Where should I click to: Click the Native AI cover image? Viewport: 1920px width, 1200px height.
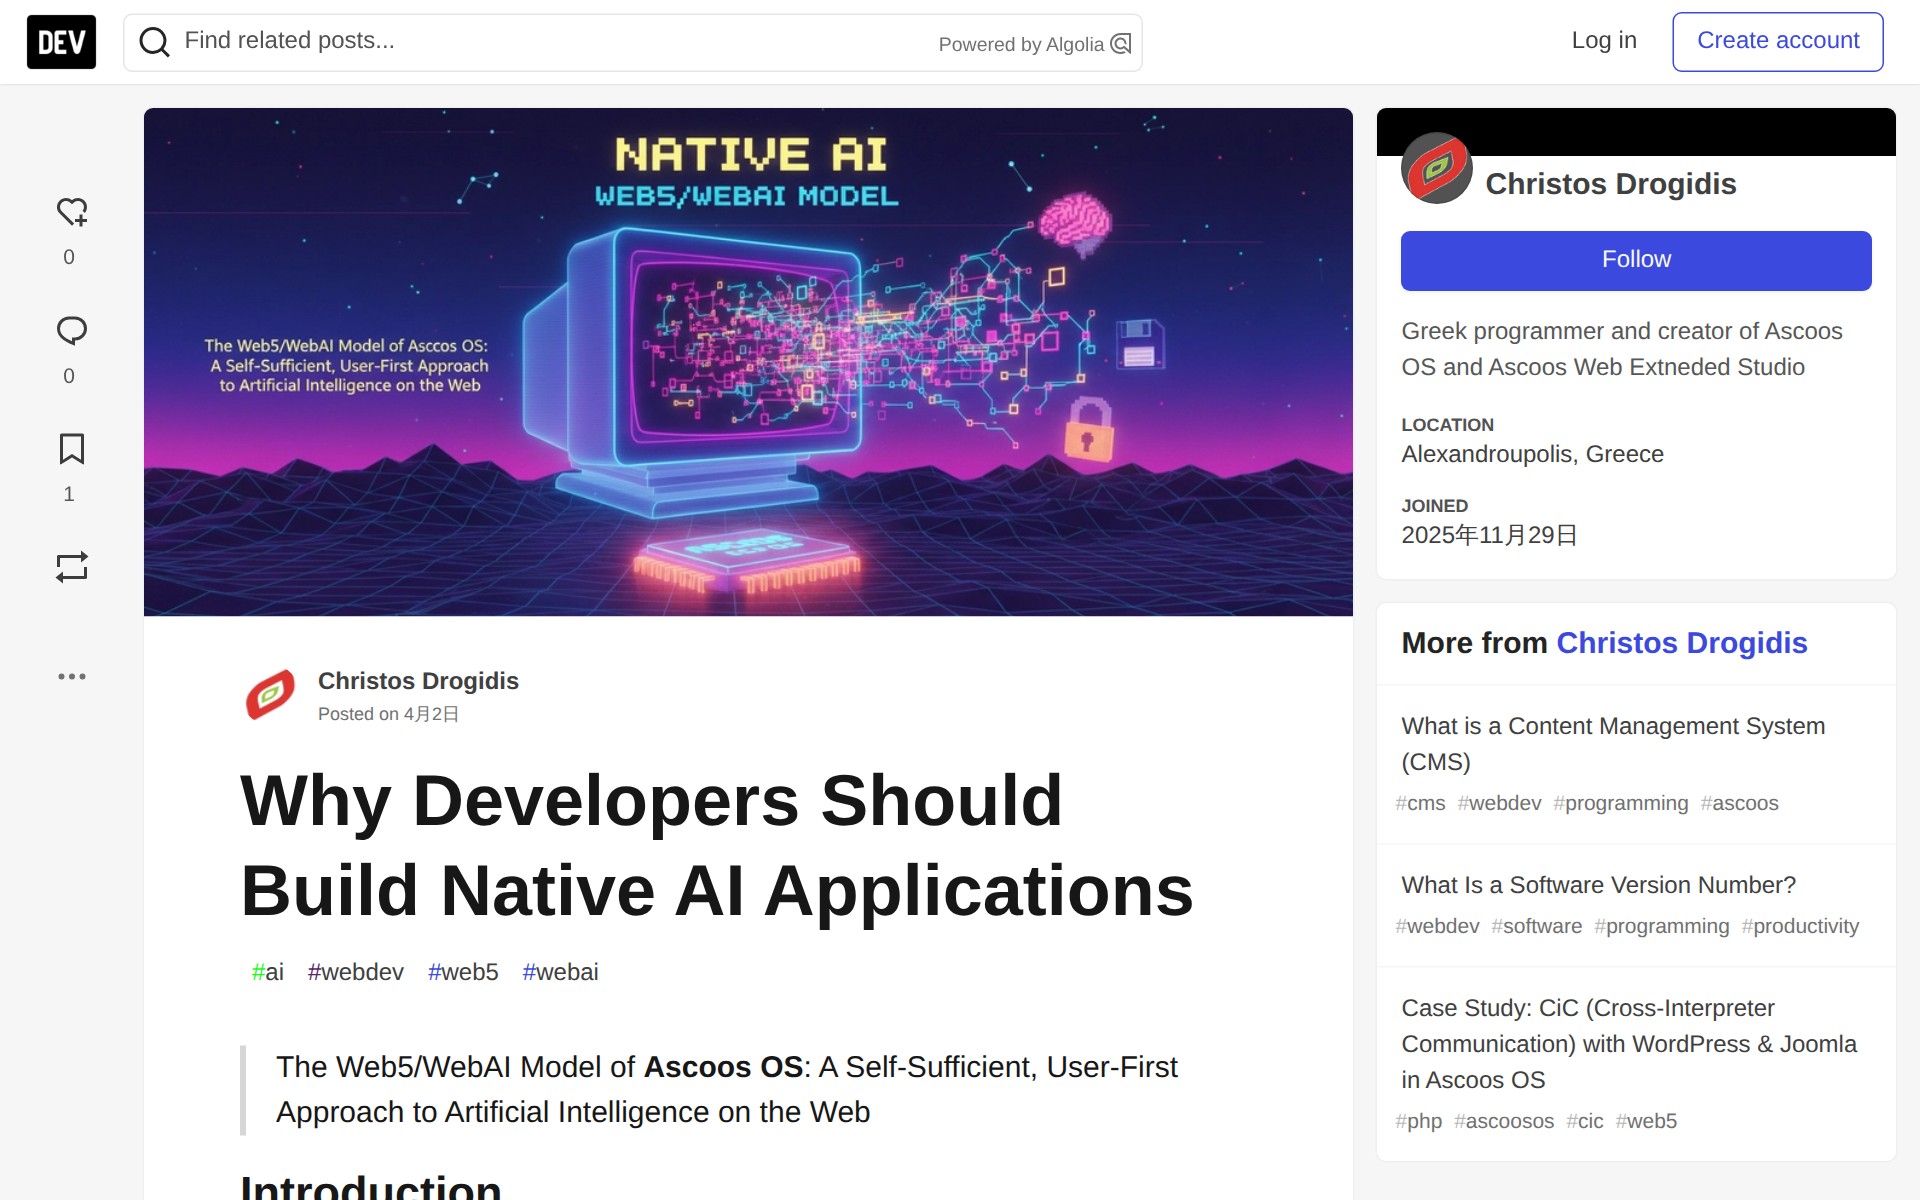(747, 361)
